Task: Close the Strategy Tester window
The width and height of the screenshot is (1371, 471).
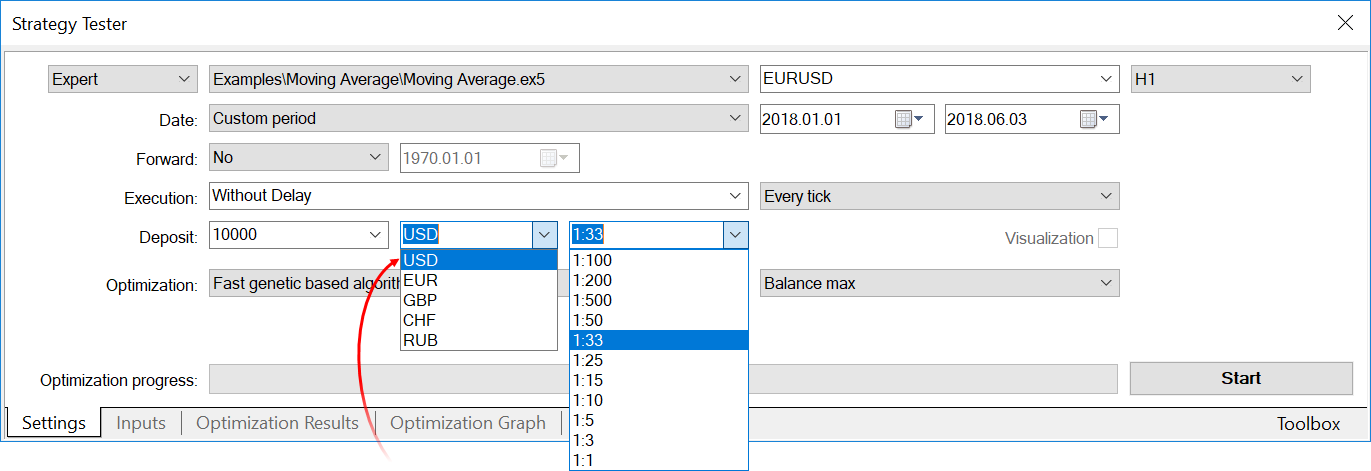Action: pos(1345,23)
